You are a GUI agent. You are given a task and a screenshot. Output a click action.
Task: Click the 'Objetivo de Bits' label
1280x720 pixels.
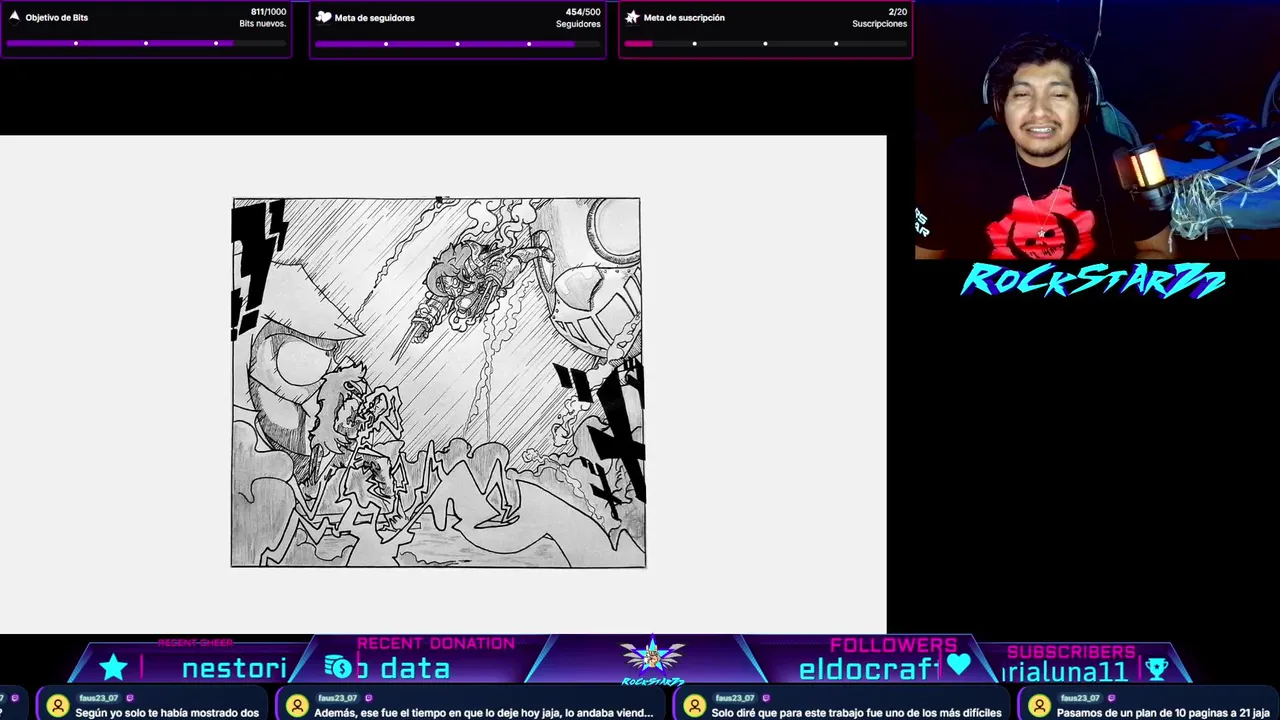[57, 18]
